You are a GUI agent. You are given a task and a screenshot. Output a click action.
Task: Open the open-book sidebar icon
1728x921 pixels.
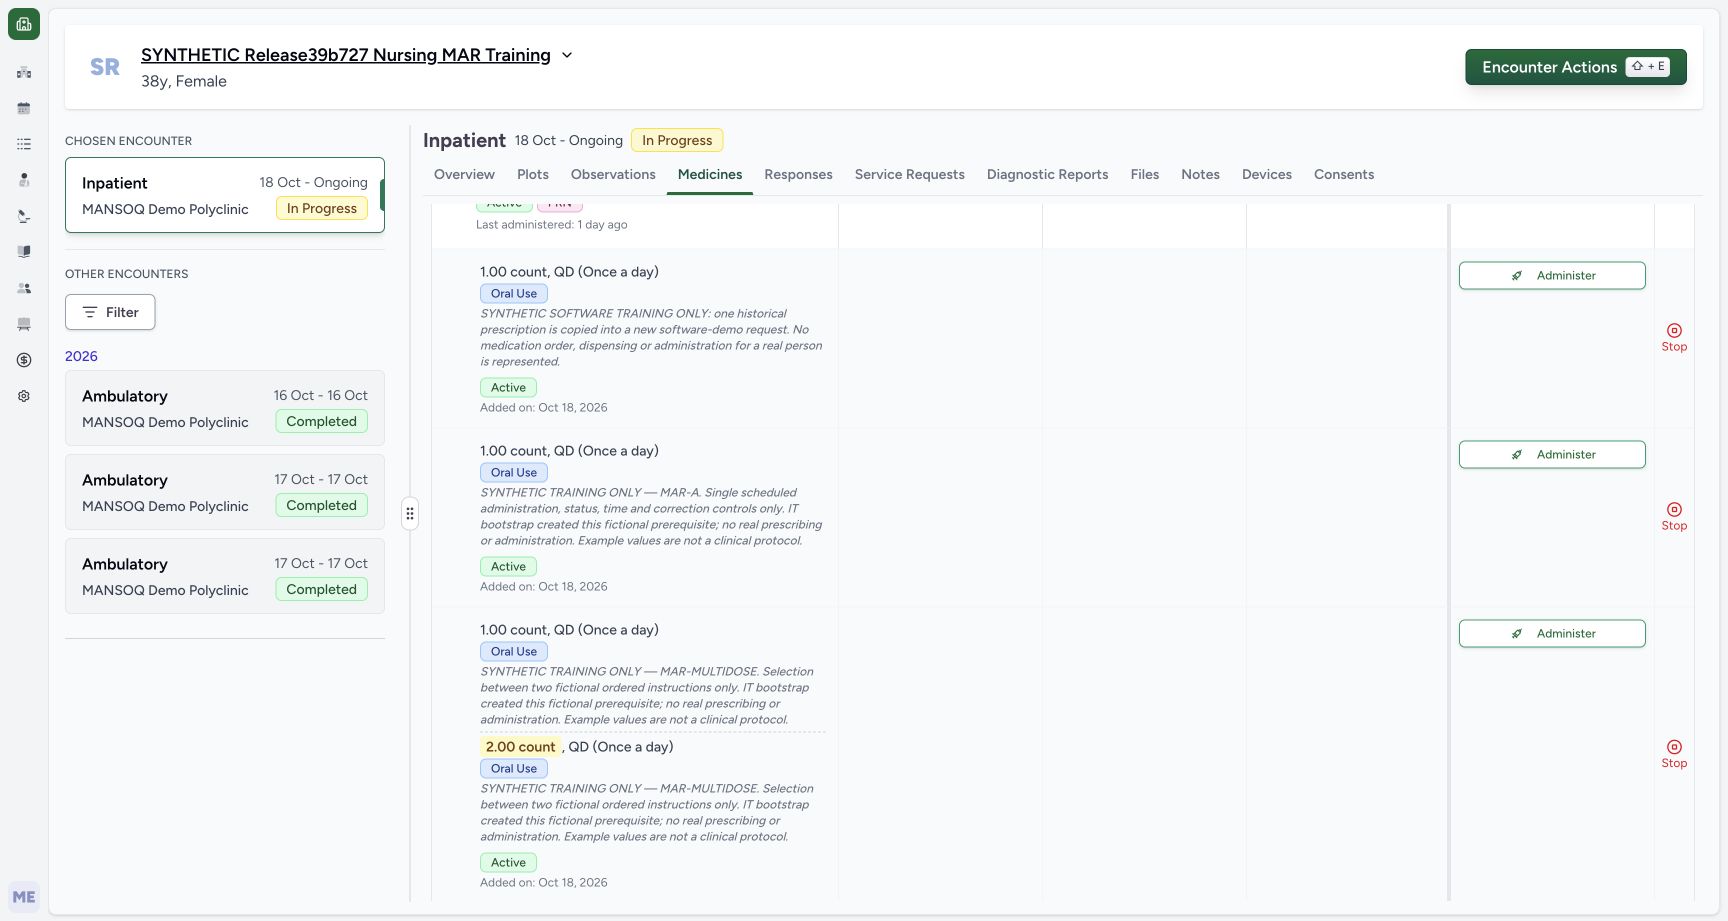click(24, 252)
